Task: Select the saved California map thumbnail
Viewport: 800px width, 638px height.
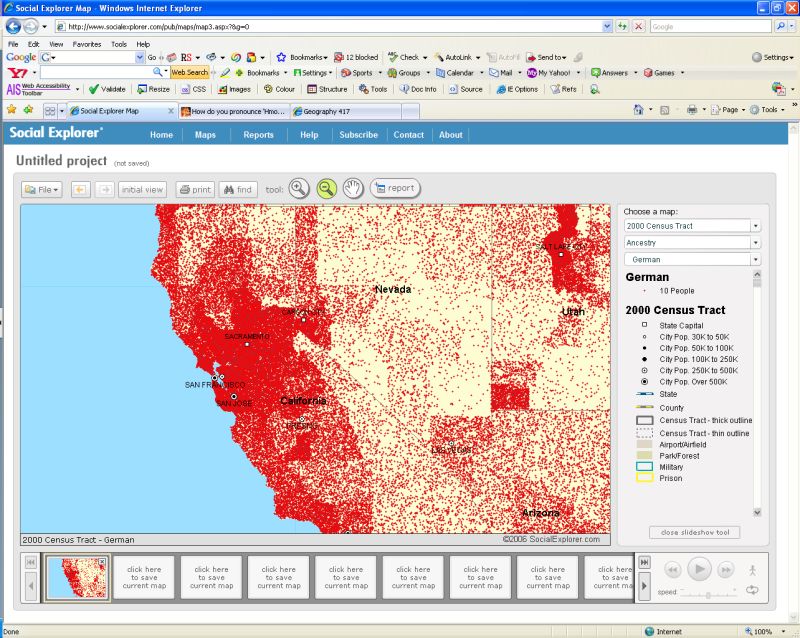Action: click(x=77, y=577)
